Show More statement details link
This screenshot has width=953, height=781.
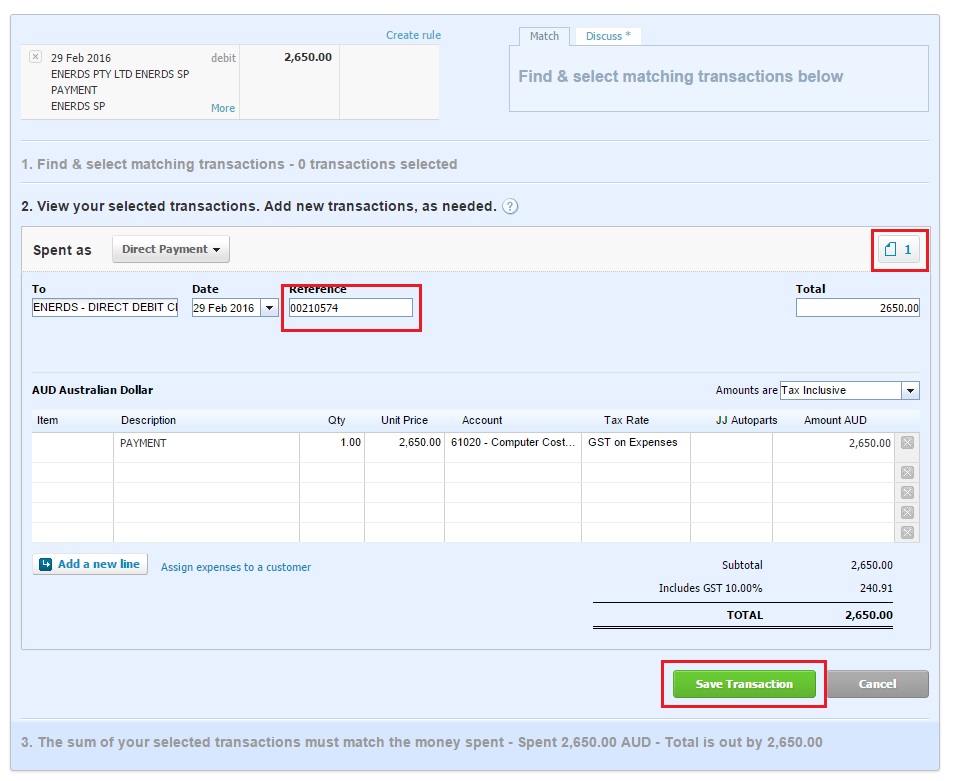(223, 108)
